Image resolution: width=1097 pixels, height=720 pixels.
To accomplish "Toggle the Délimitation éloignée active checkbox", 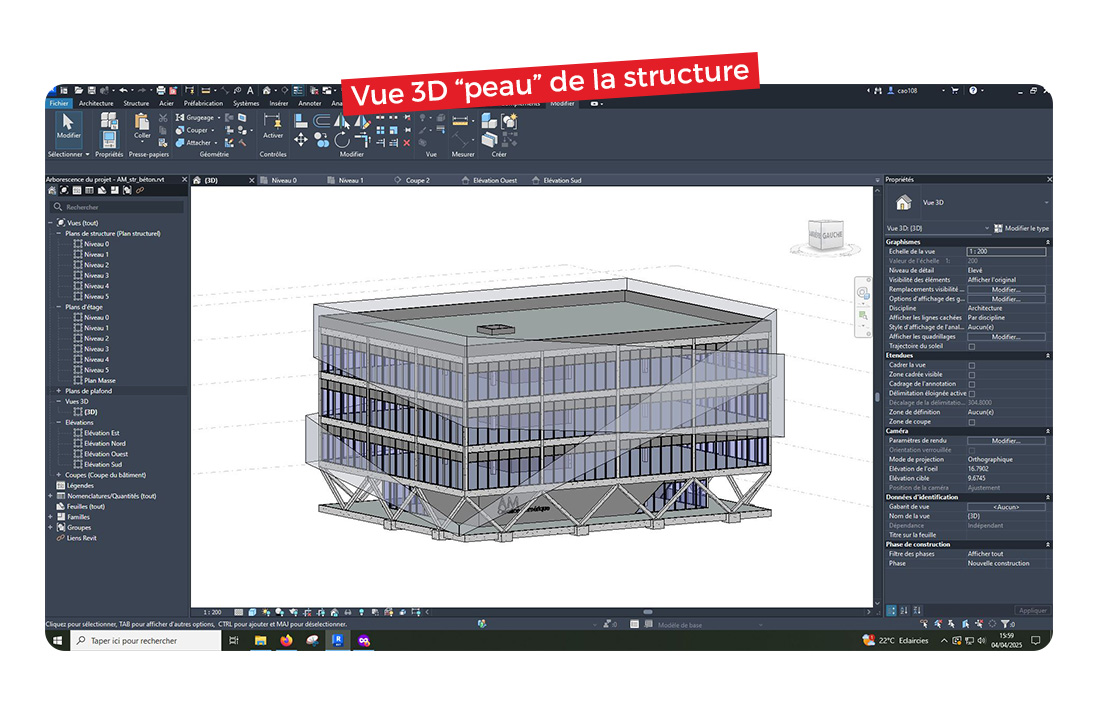I will [972, 393].
